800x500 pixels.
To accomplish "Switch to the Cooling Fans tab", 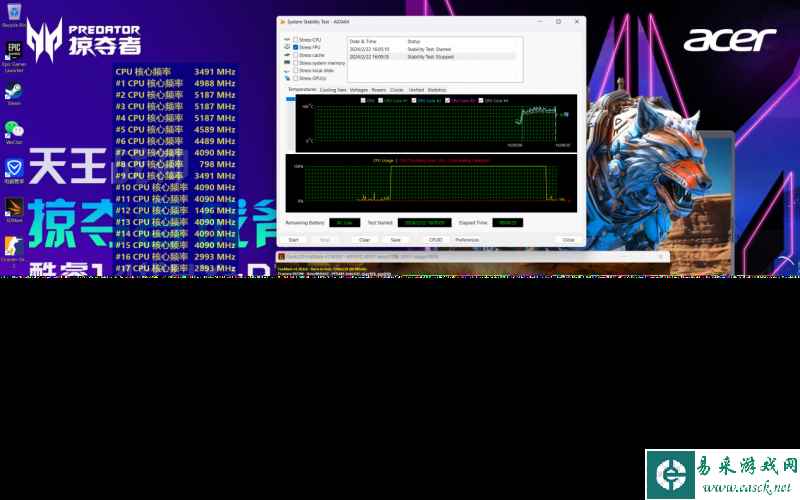I will click(333, 90).
